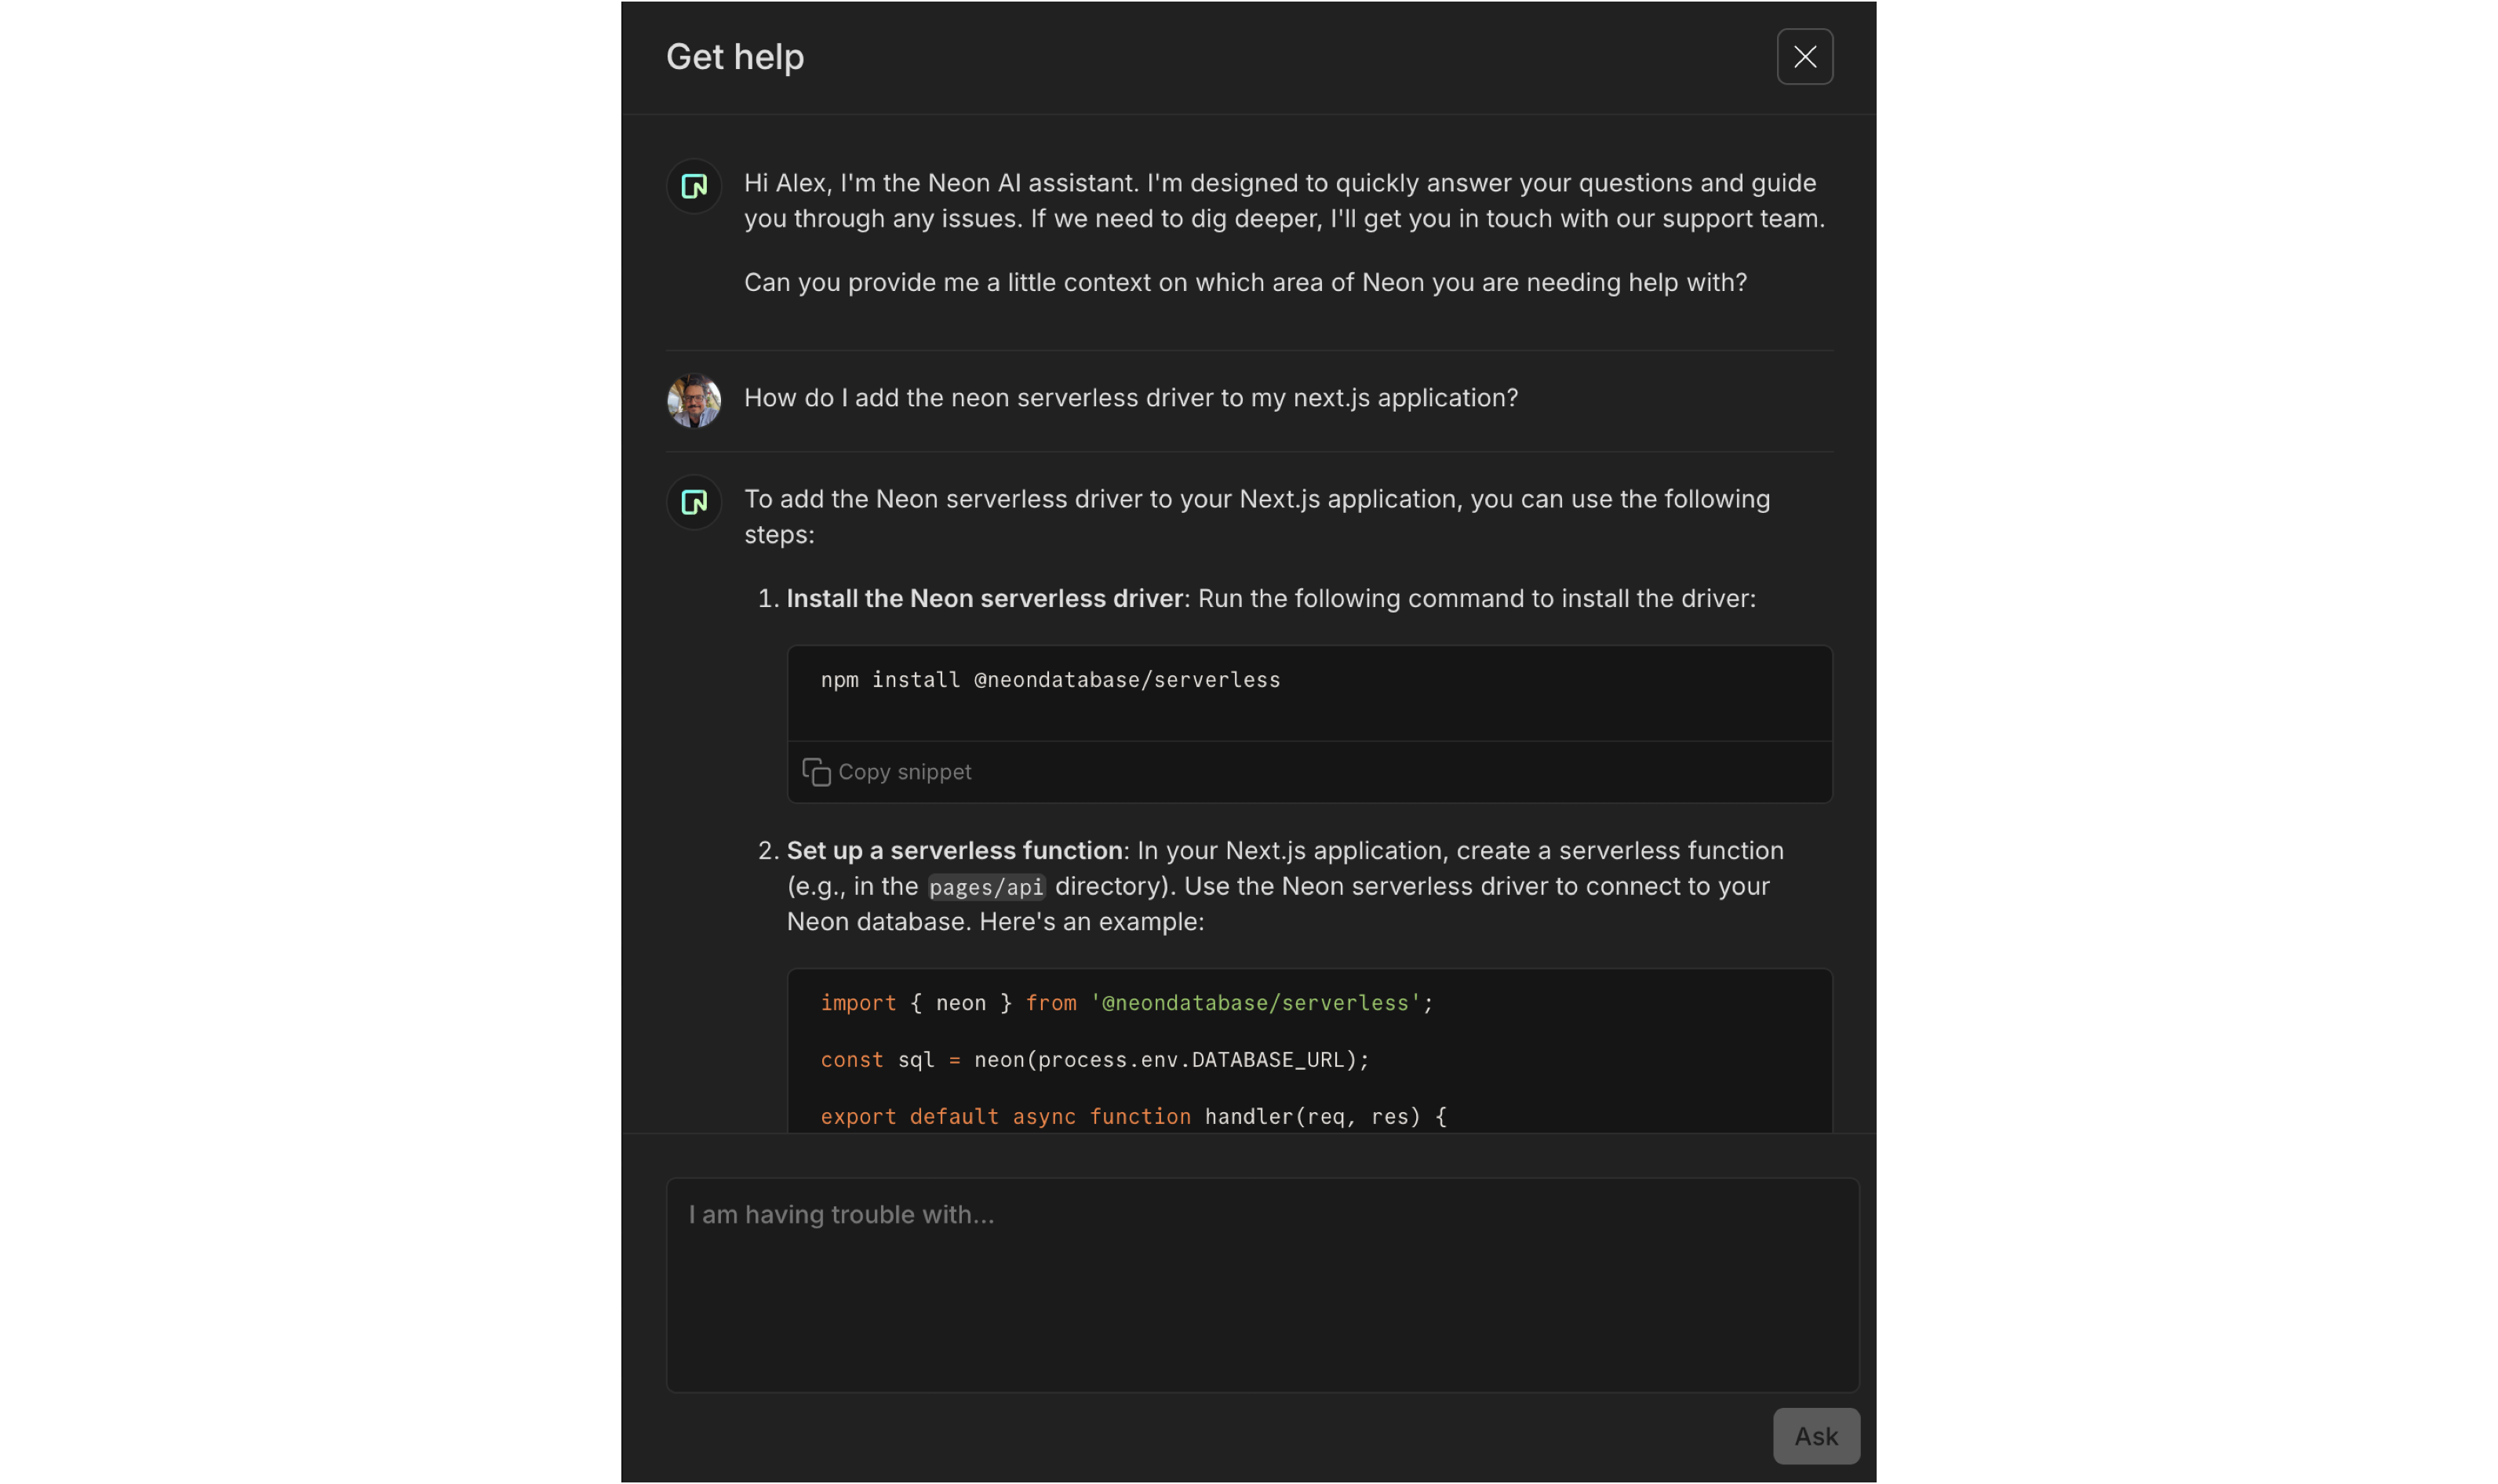Screen dimensions: 2498x1484
Task: Select the question about the serverless driver
Action: point(1130,398)
